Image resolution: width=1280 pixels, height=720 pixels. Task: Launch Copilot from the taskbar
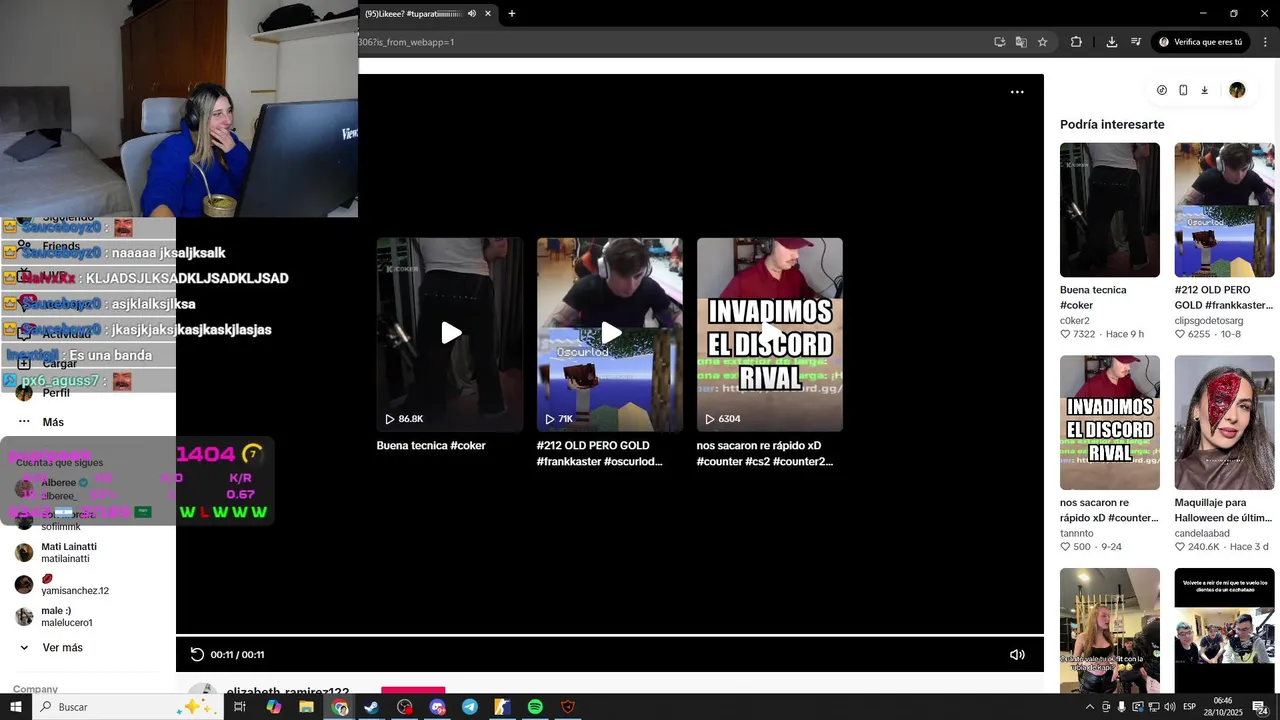273,707
